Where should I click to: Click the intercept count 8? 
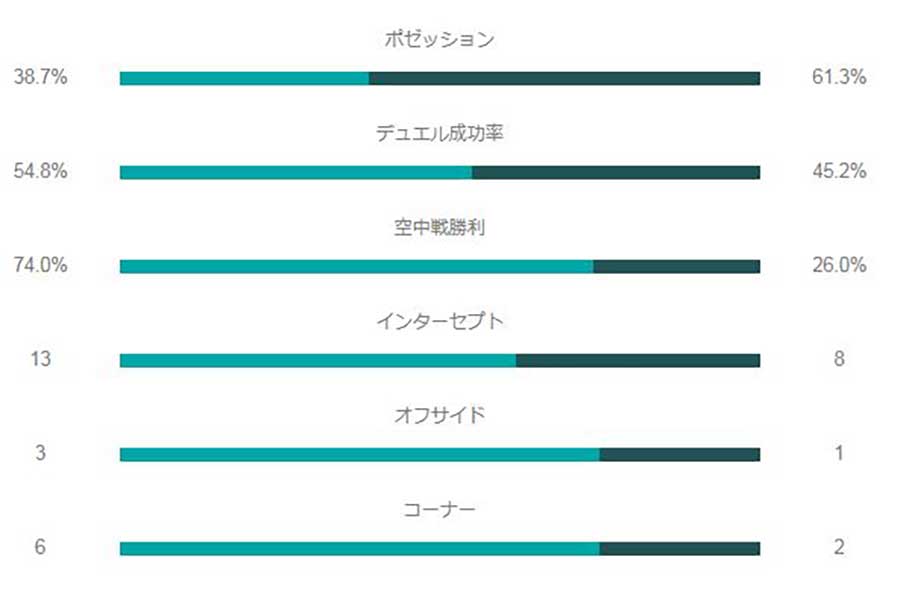tap(838, 359)
